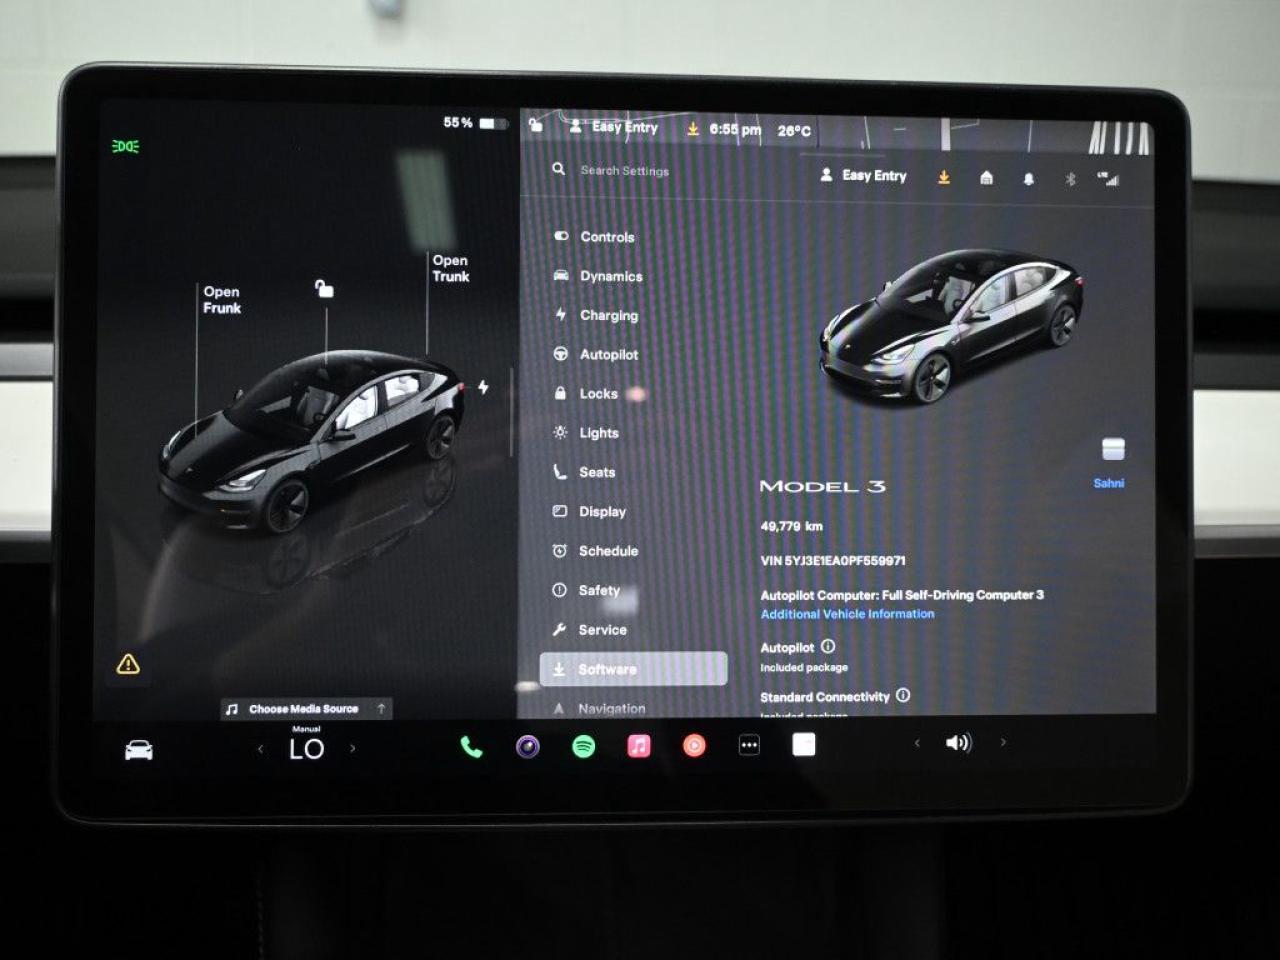
Task: Open the phone app in bottom bar
Action: 471,747
